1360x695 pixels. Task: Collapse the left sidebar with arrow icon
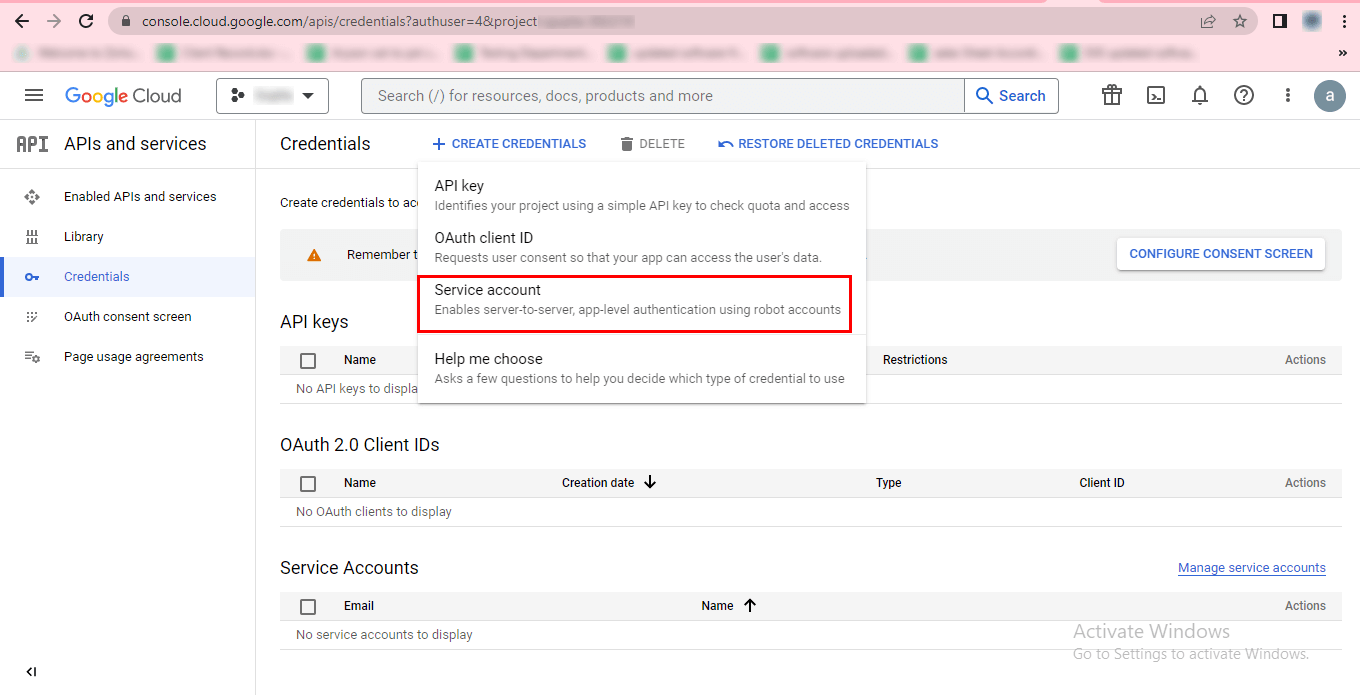[x=31, y=672]
